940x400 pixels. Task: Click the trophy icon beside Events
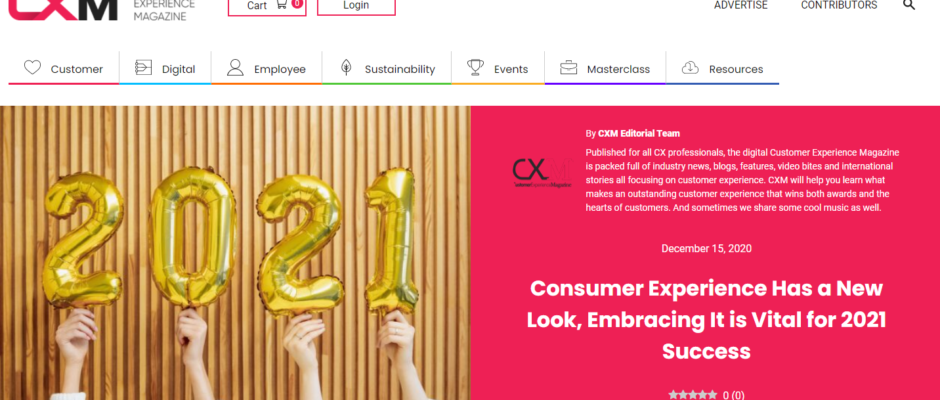475,68
